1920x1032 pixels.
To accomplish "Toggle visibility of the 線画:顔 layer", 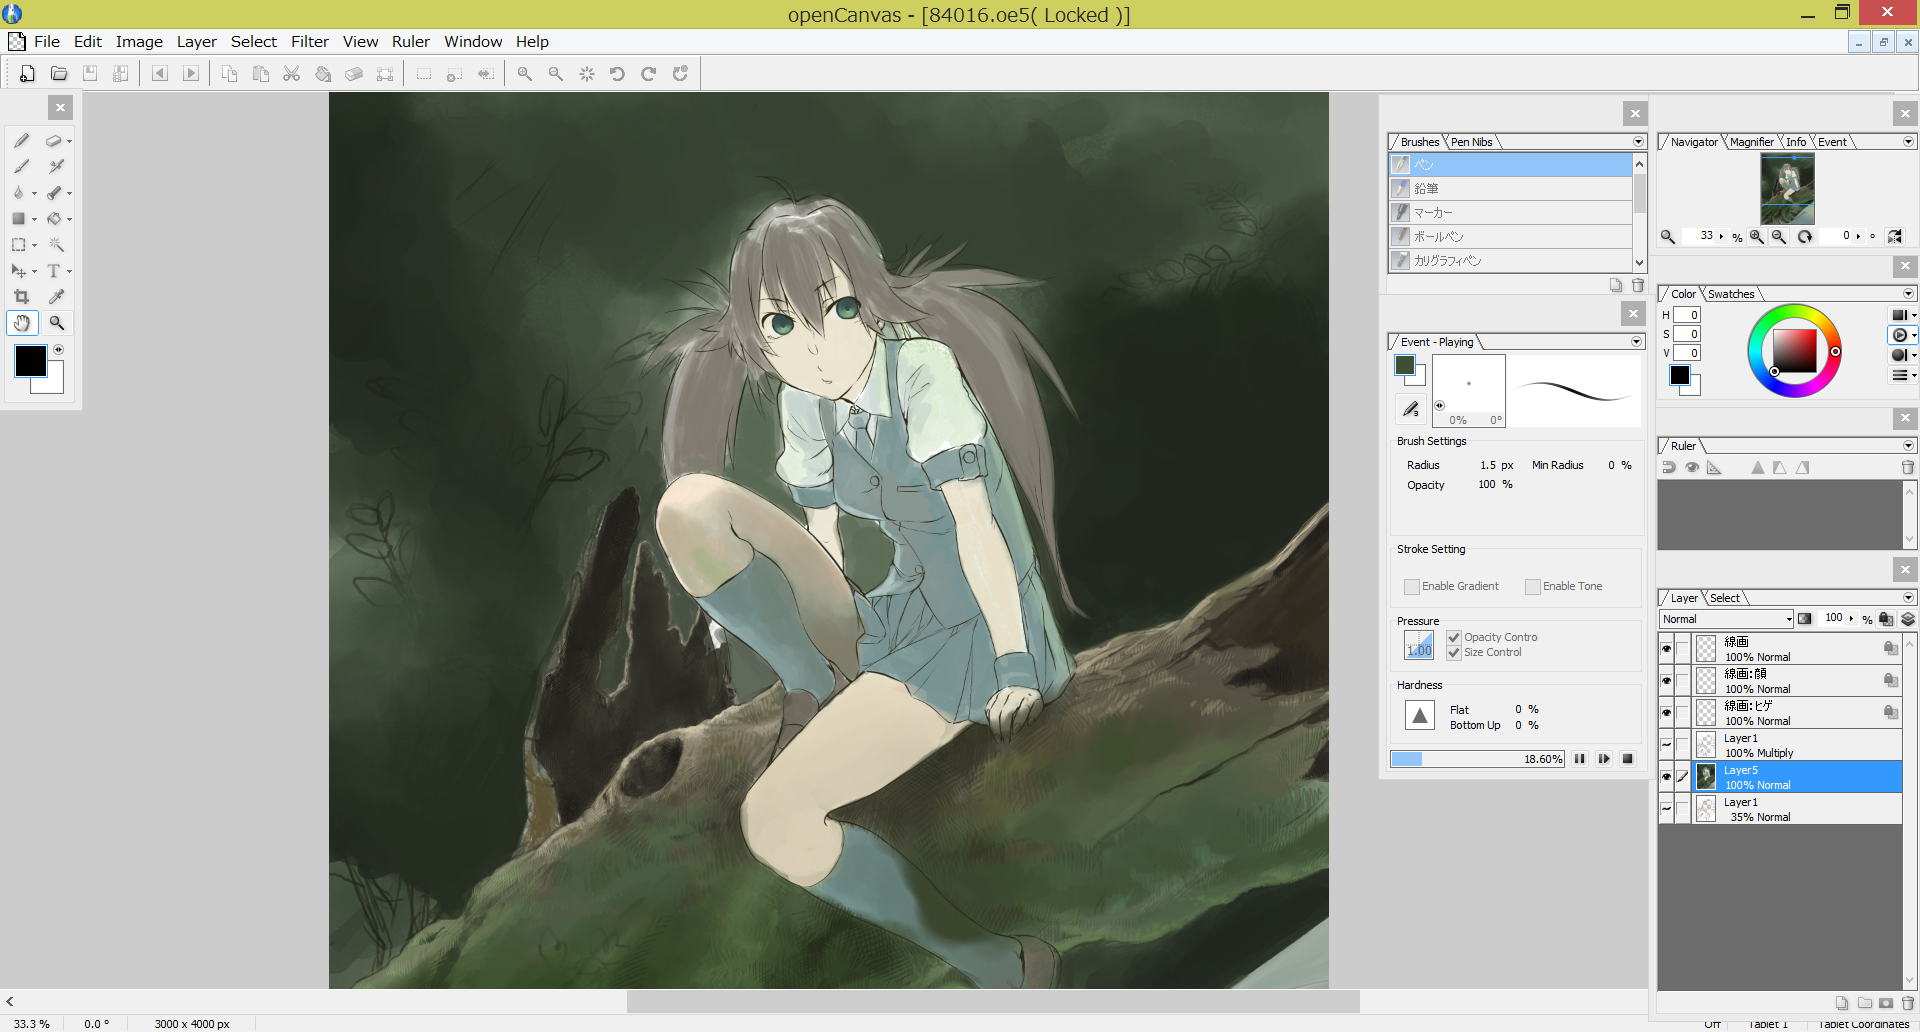I will pos(1667,680).
